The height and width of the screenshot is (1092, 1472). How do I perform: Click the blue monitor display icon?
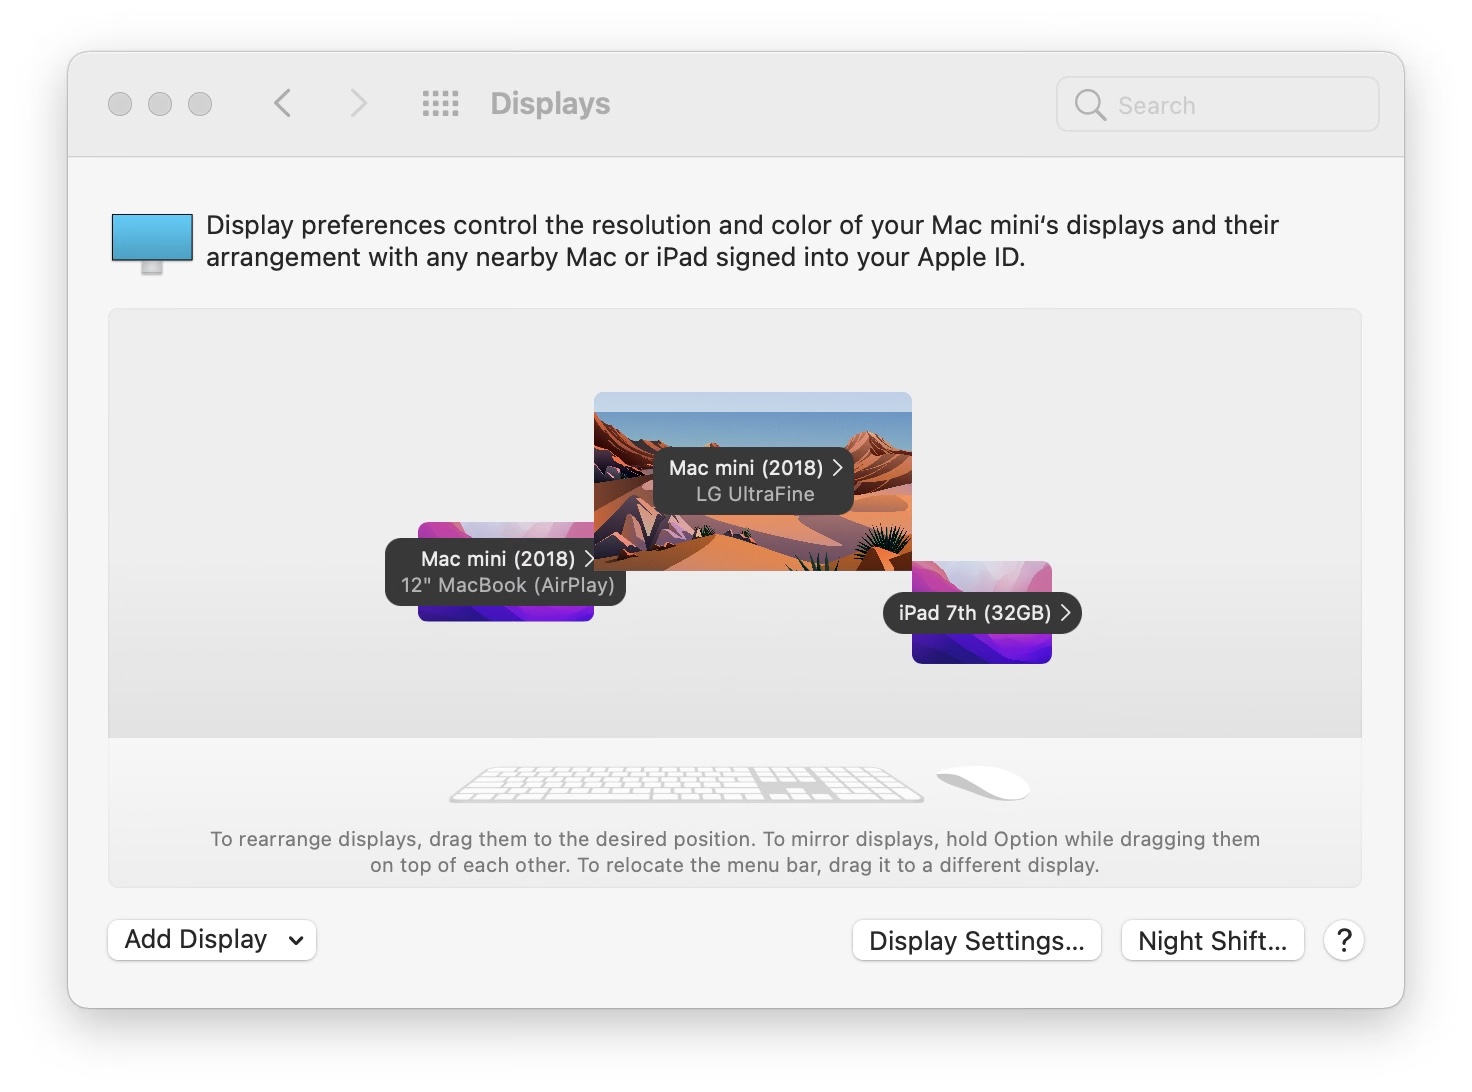[152, 242]
